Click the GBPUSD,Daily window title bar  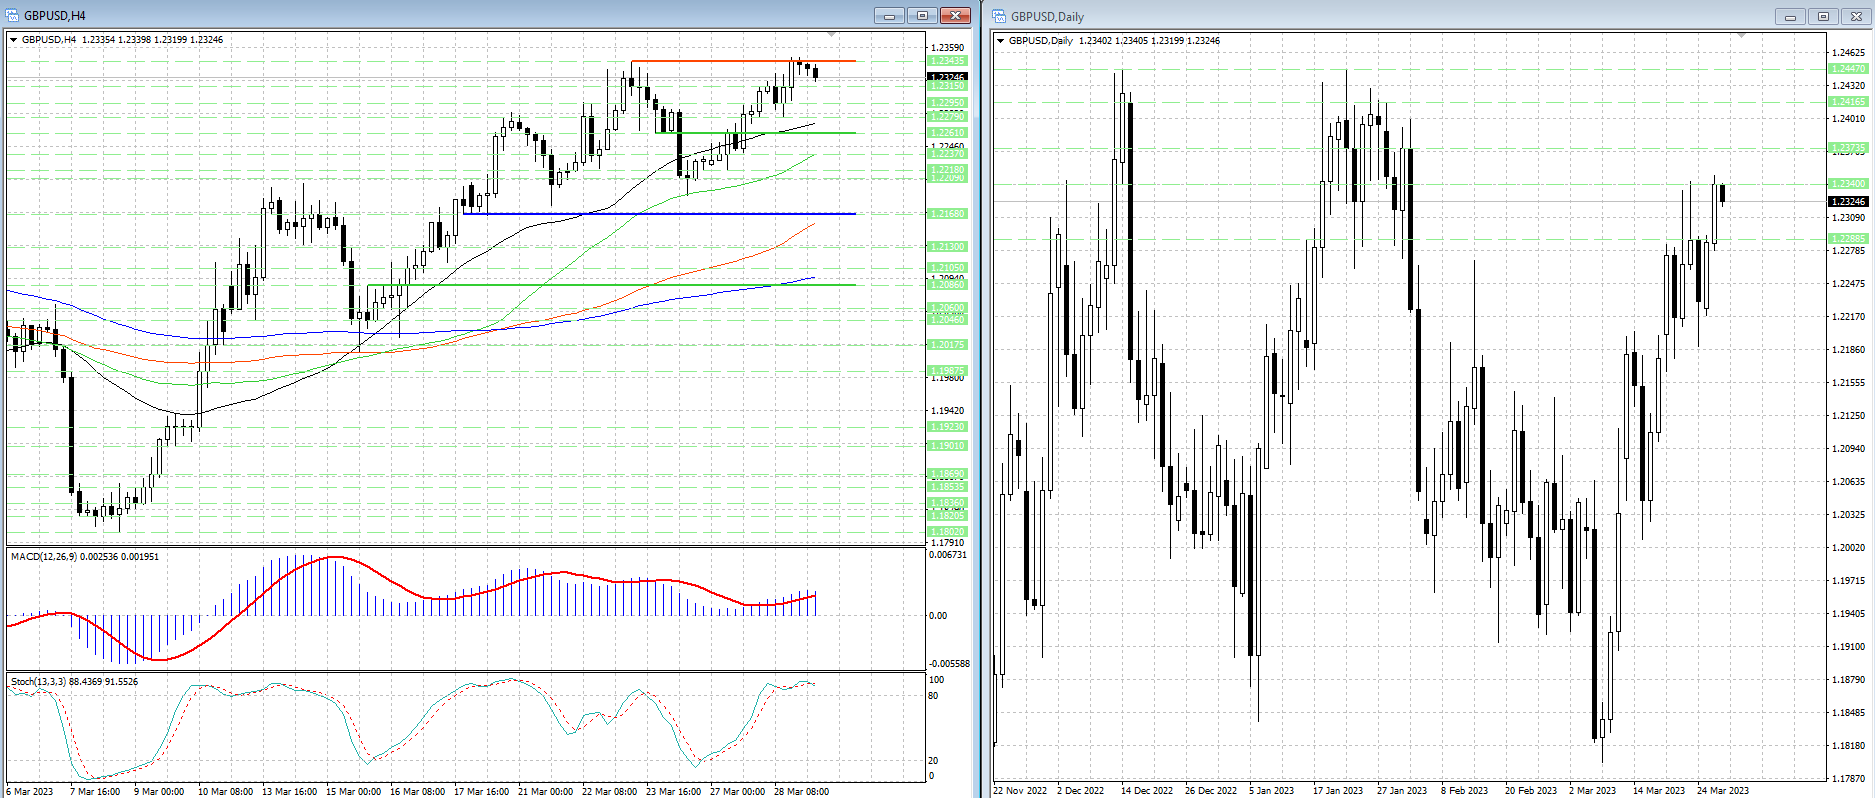pyautogui.click(x=1400, y=16)
